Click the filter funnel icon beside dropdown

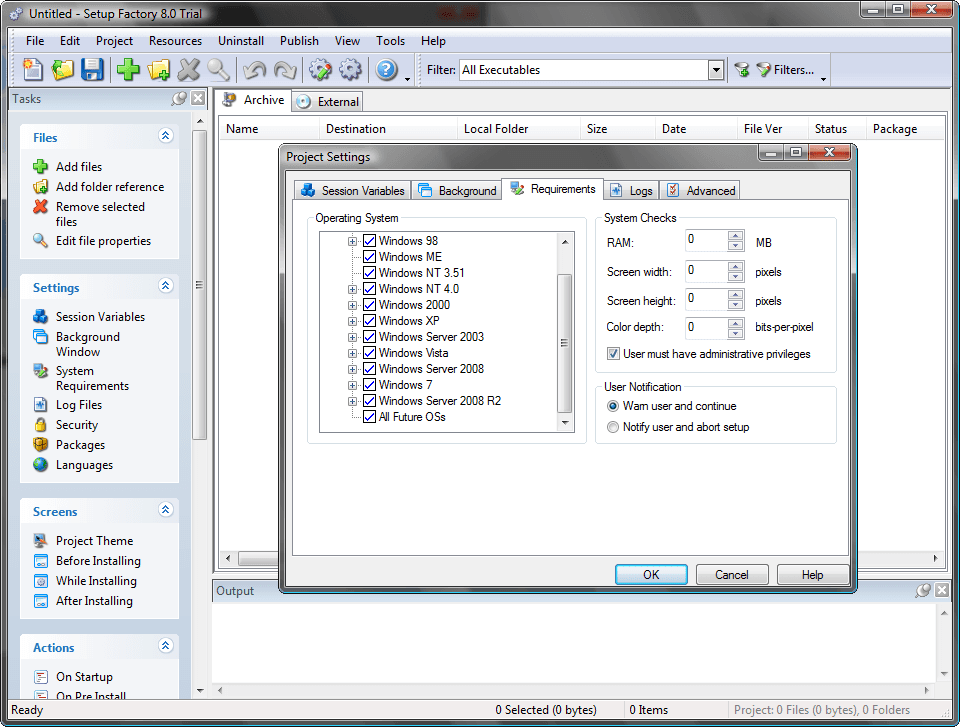742,70
